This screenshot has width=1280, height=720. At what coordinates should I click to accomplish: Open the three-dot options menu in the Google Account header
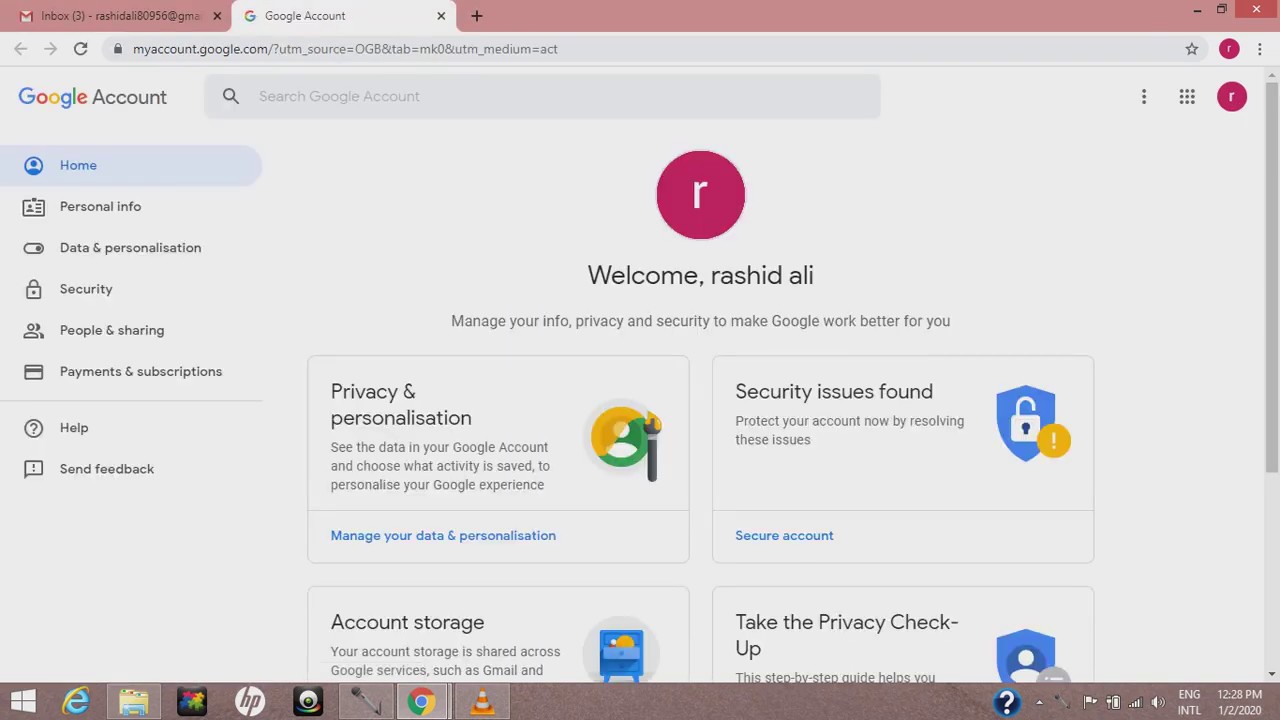(x=1144, y=96)
